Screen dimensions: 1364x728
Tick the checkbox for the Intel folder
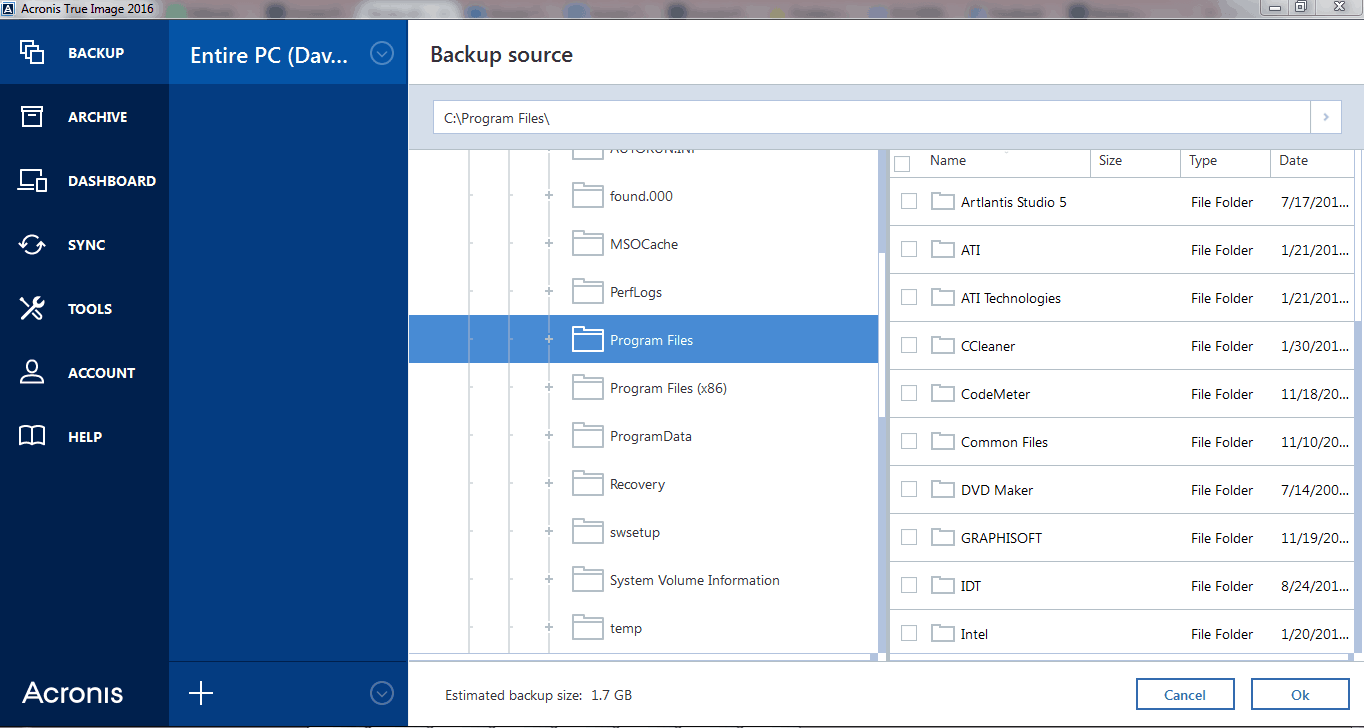coord(909,633)
